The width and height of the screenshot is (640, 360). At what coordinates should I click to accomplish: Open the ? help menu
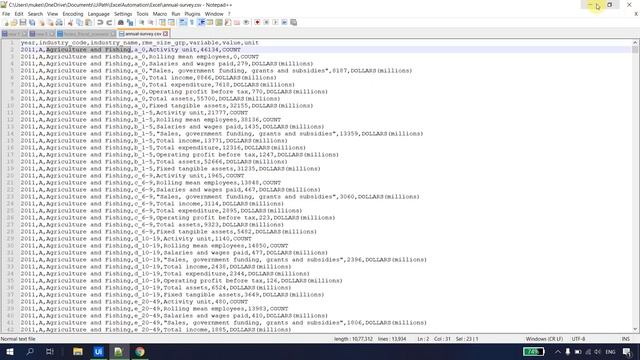[x=229, y=14]
